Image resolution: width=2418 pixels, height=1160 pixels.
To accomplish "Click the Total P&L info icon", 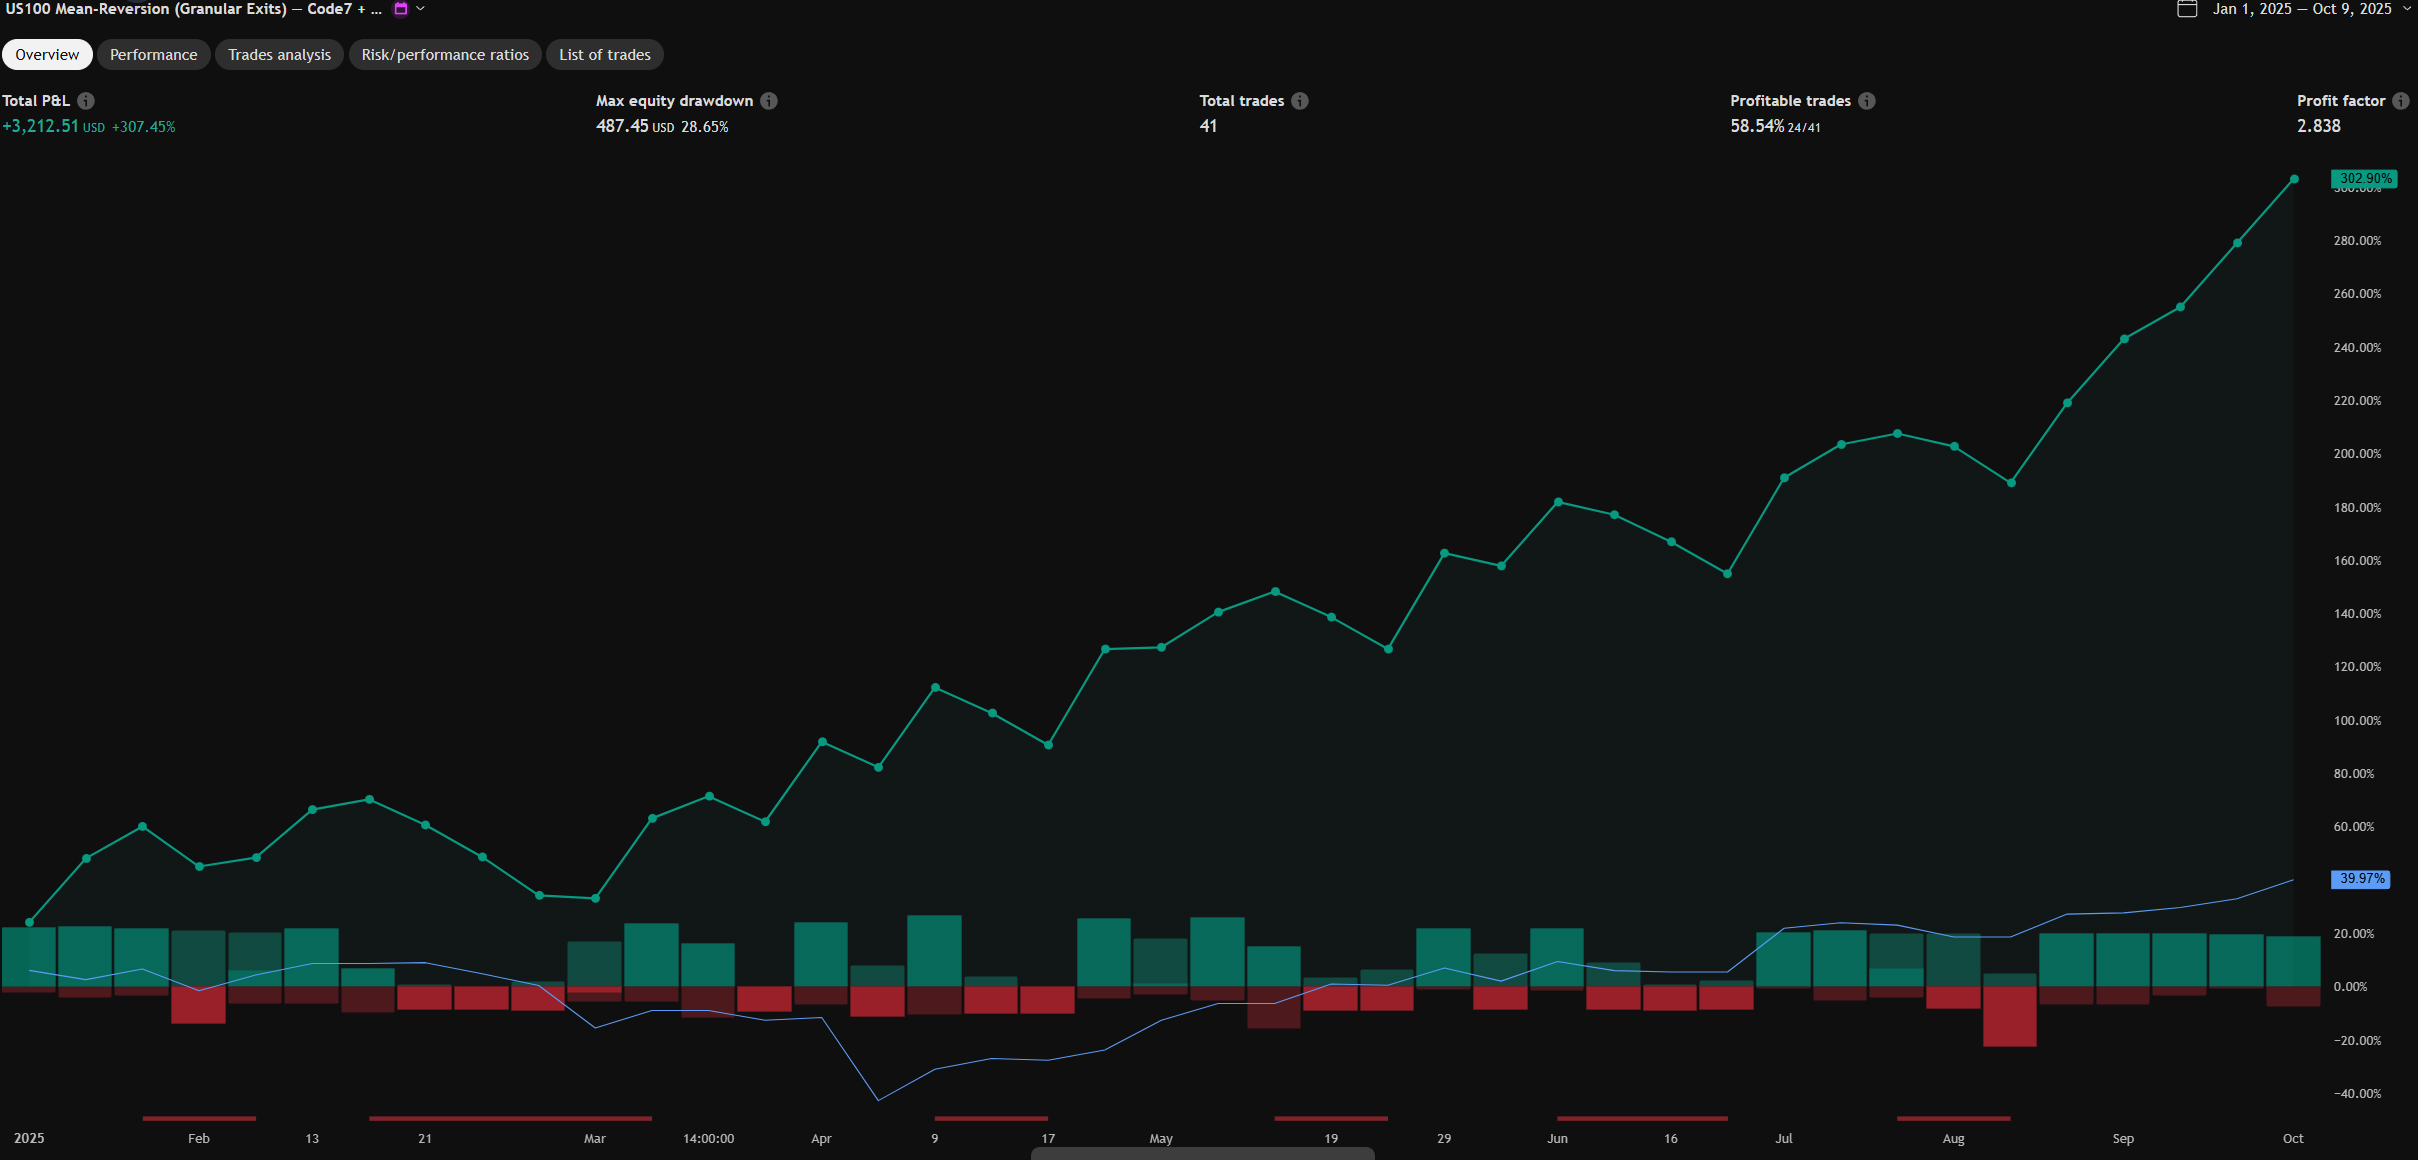I will pos(86,101).
